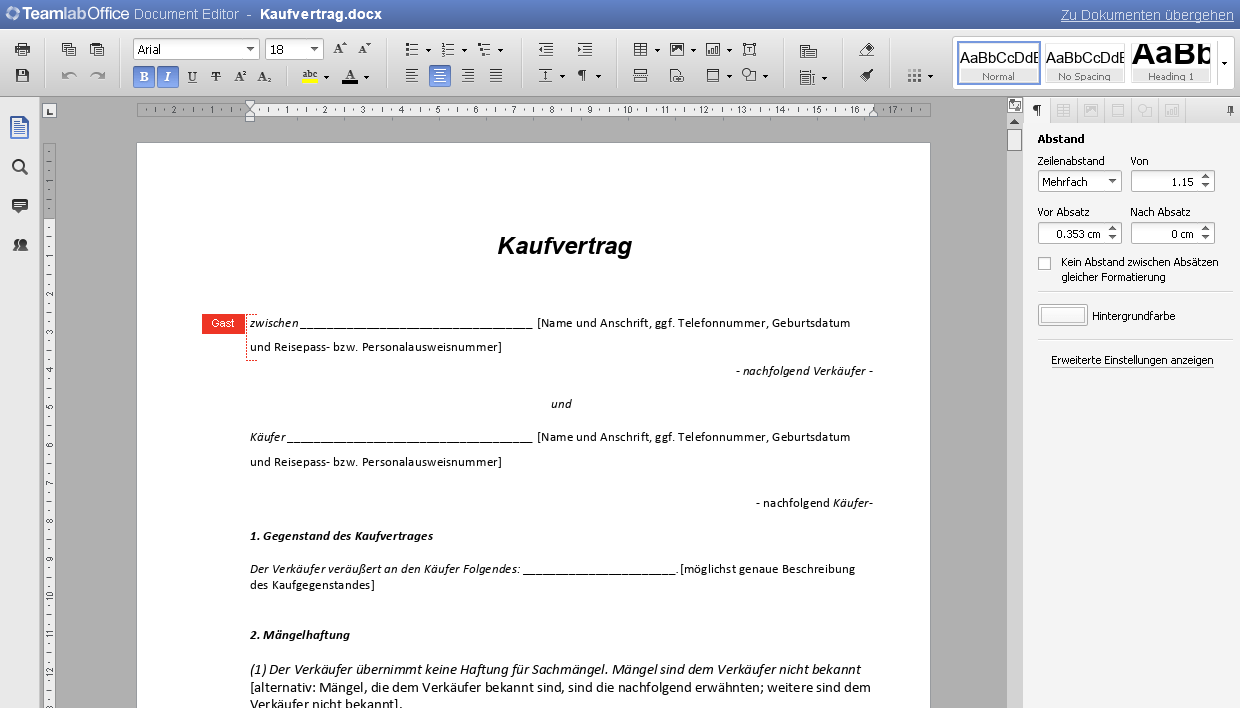Viewport: 1240px width, 708px height.
Task: Switch to image settings tab
Action: 1091,110
